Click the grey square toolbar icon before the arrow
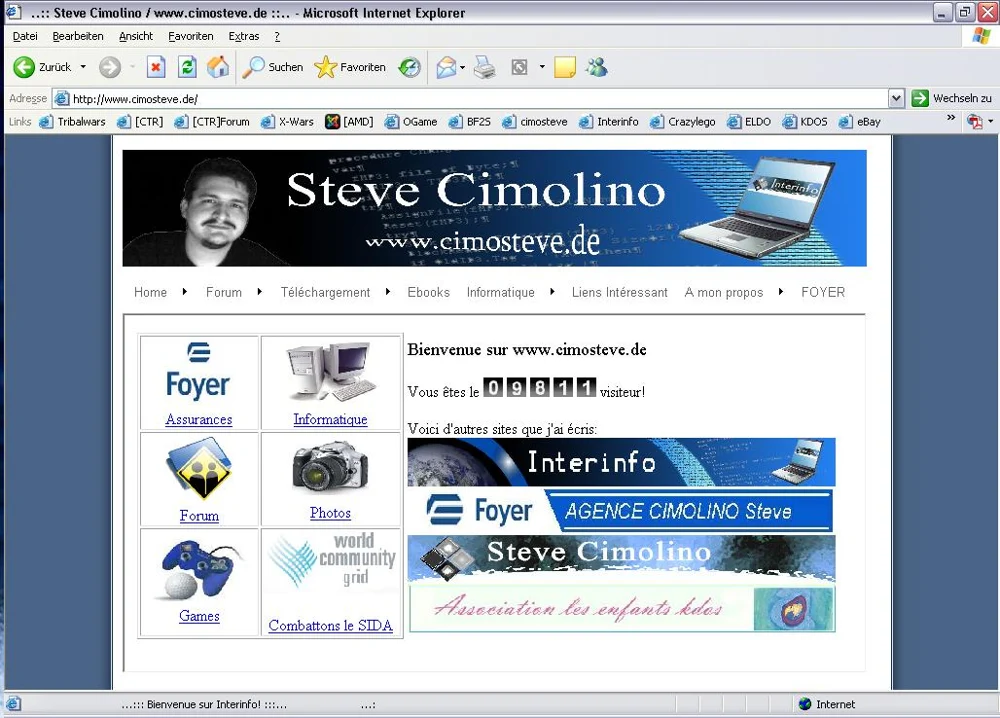This screenshot has height=718, width=1000. click(x=520, y=67)
